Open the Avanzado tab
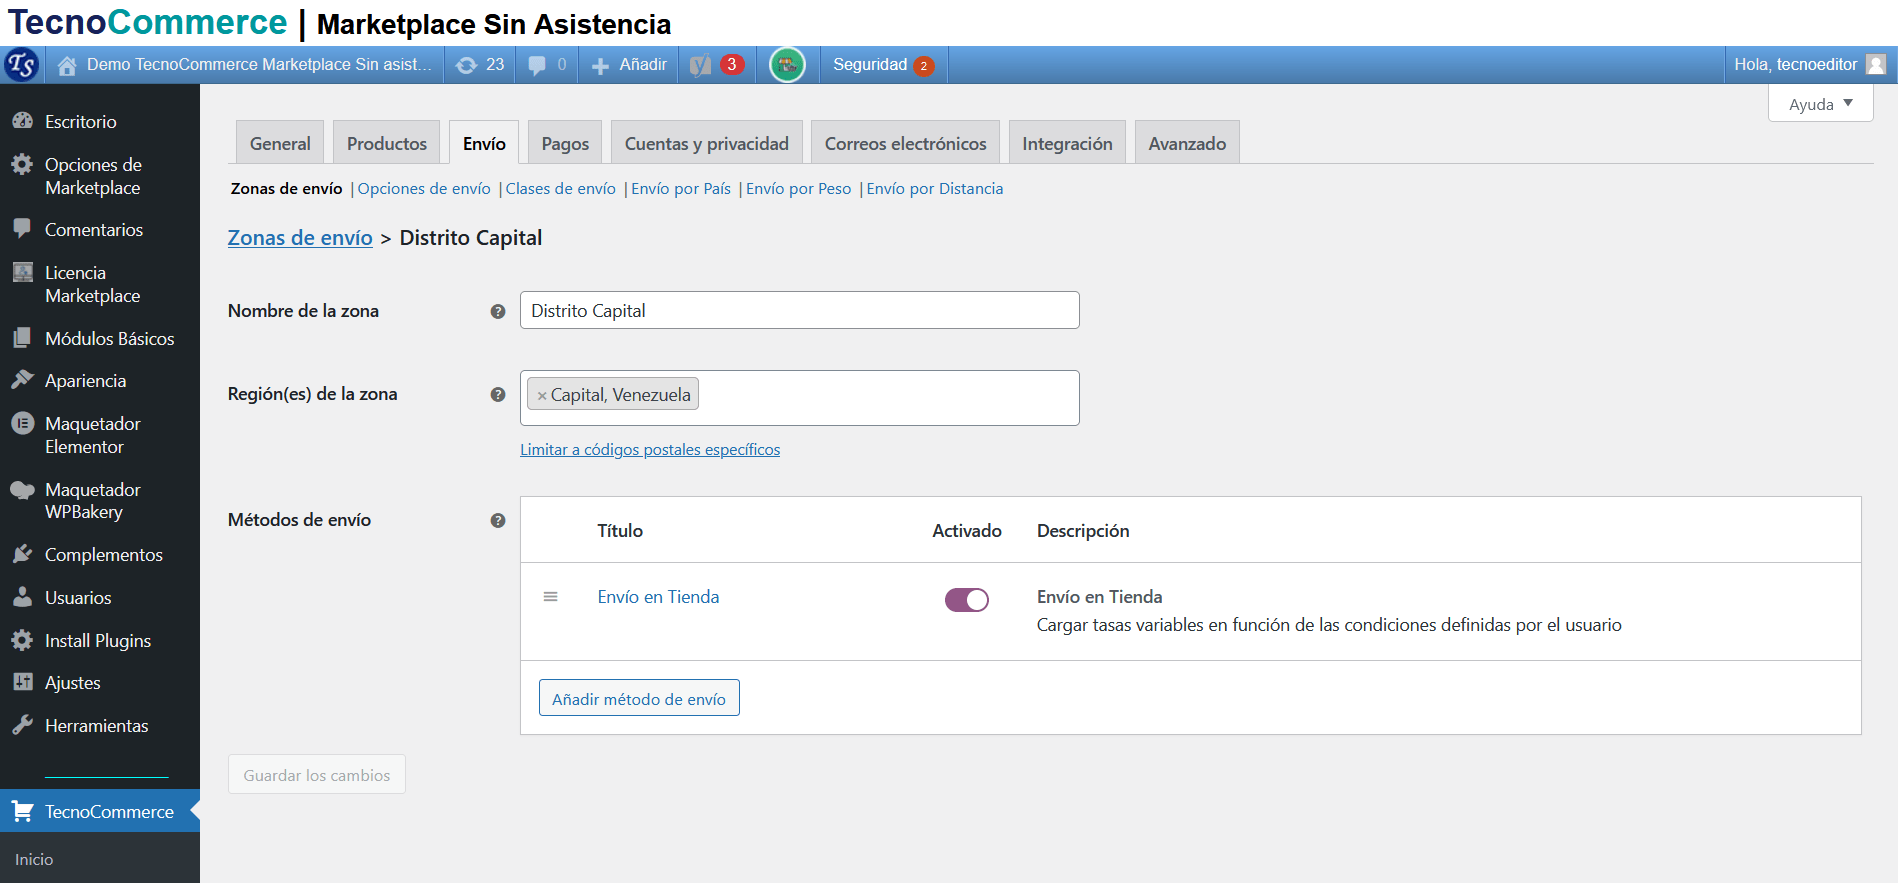Screen dimensions: 1898x883 1187,143
